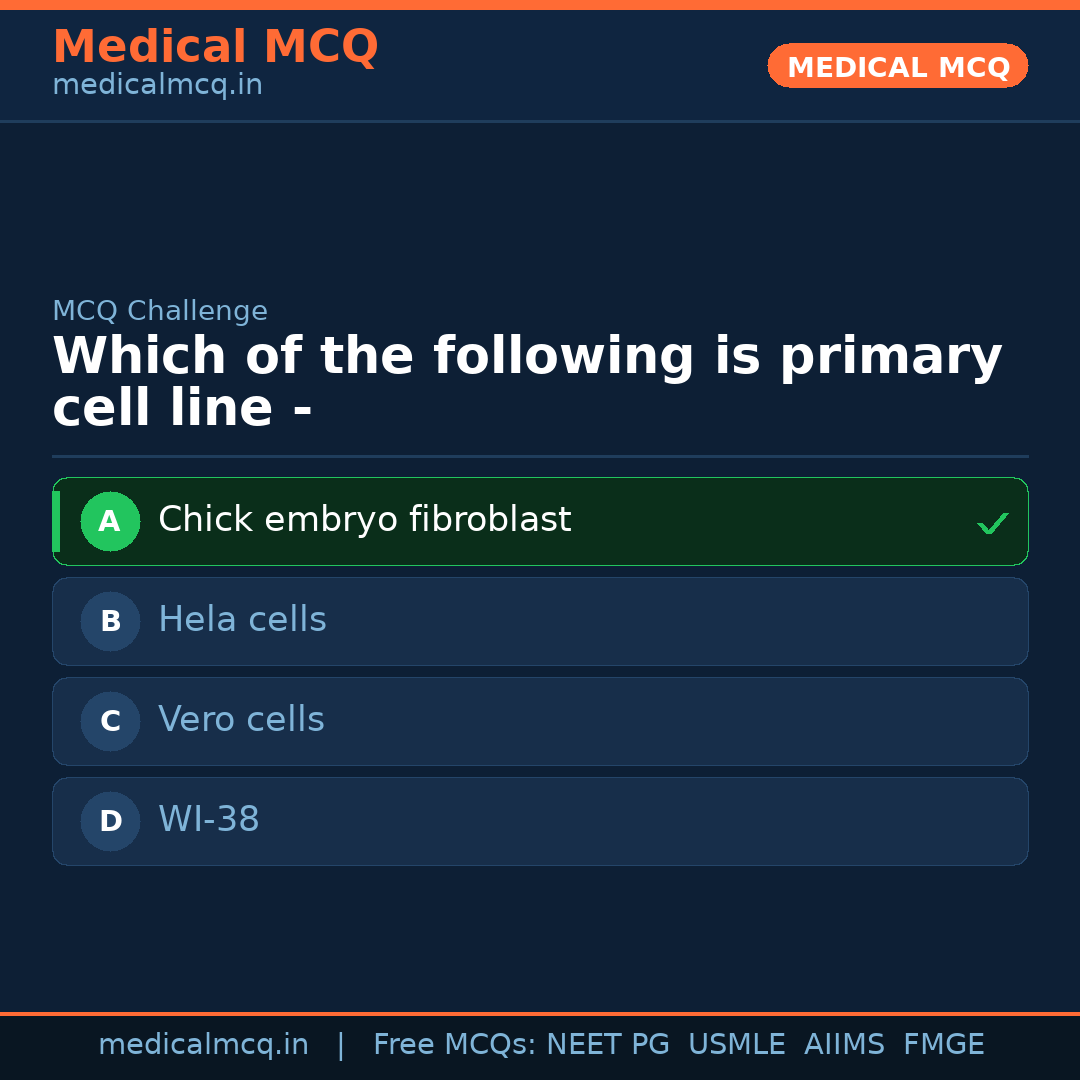Click the Medical MCQ logo text

tap(215, 46)
